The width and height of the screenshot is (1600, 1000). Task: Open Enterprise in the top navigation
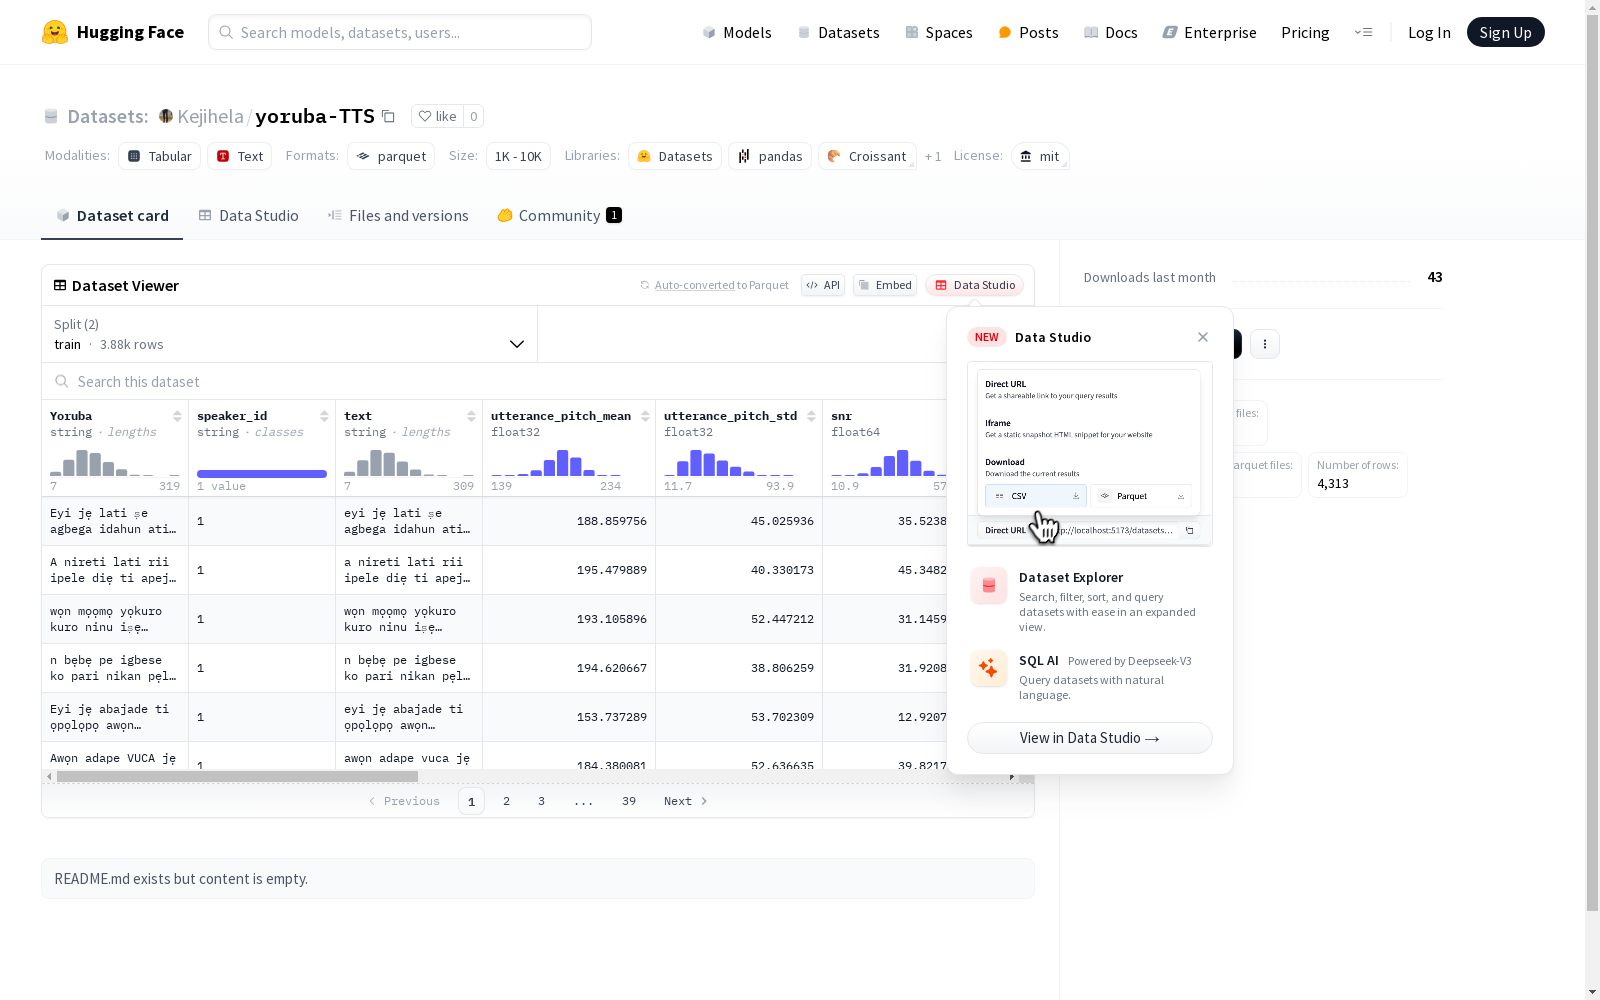(x=1209, y=32)
